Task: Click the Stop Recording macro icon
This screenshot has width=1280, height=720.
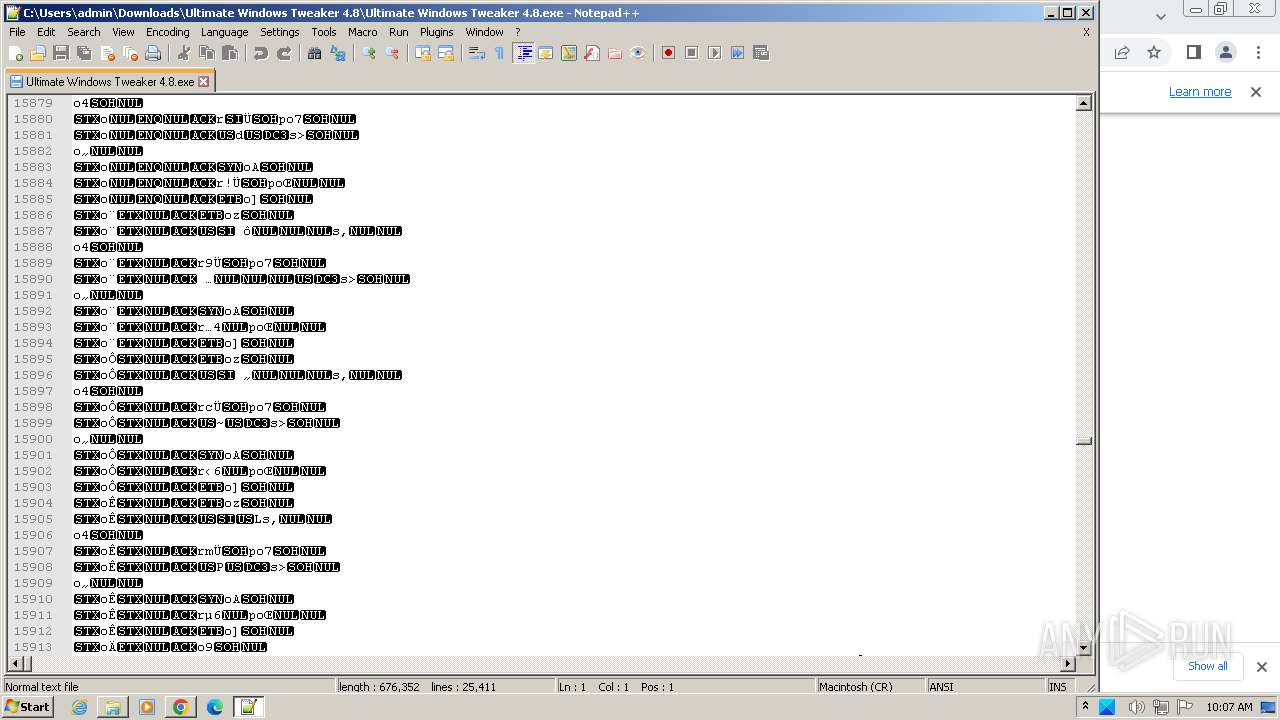Action: pos(691,53)
